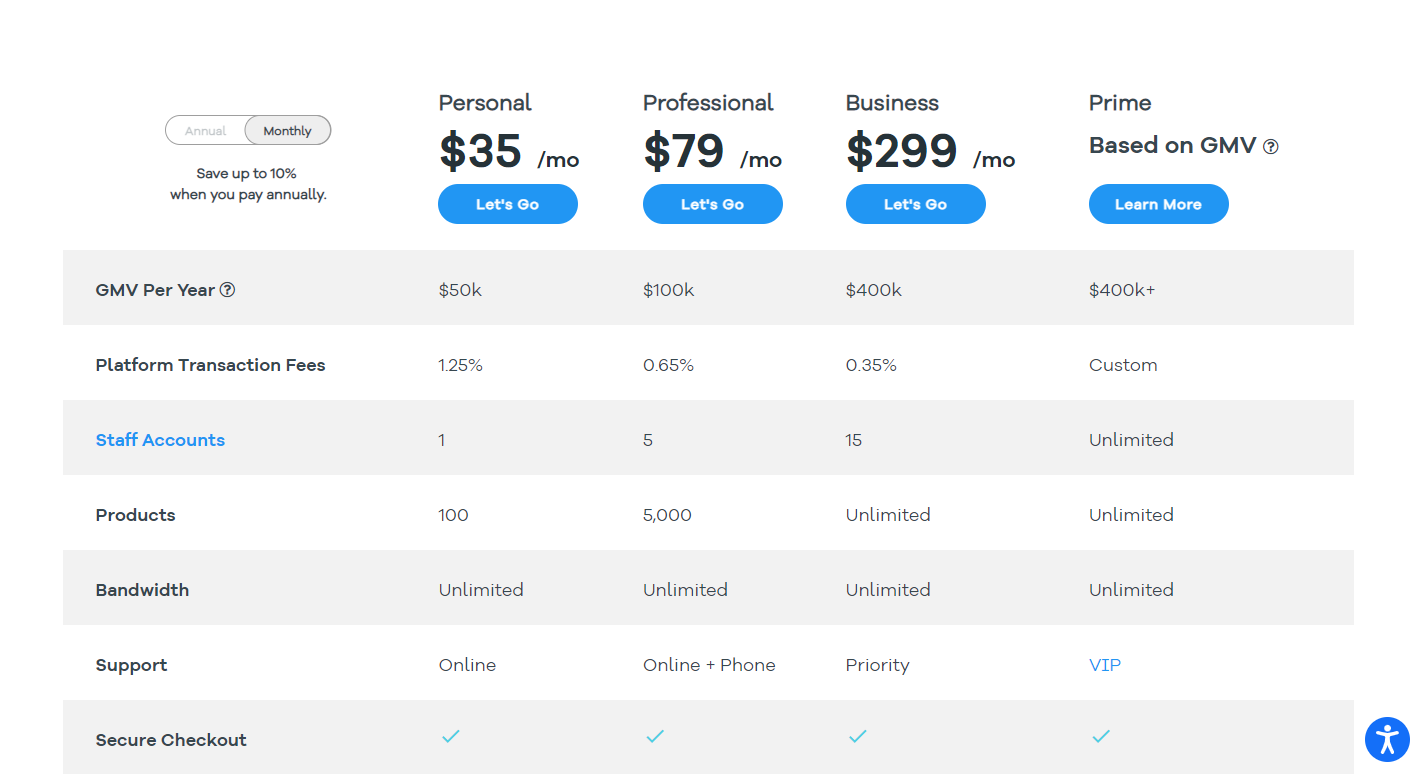The width and height of the screenshot is (1428, 774).
Task: Click the Prime plan heading
Action: 1120,103
